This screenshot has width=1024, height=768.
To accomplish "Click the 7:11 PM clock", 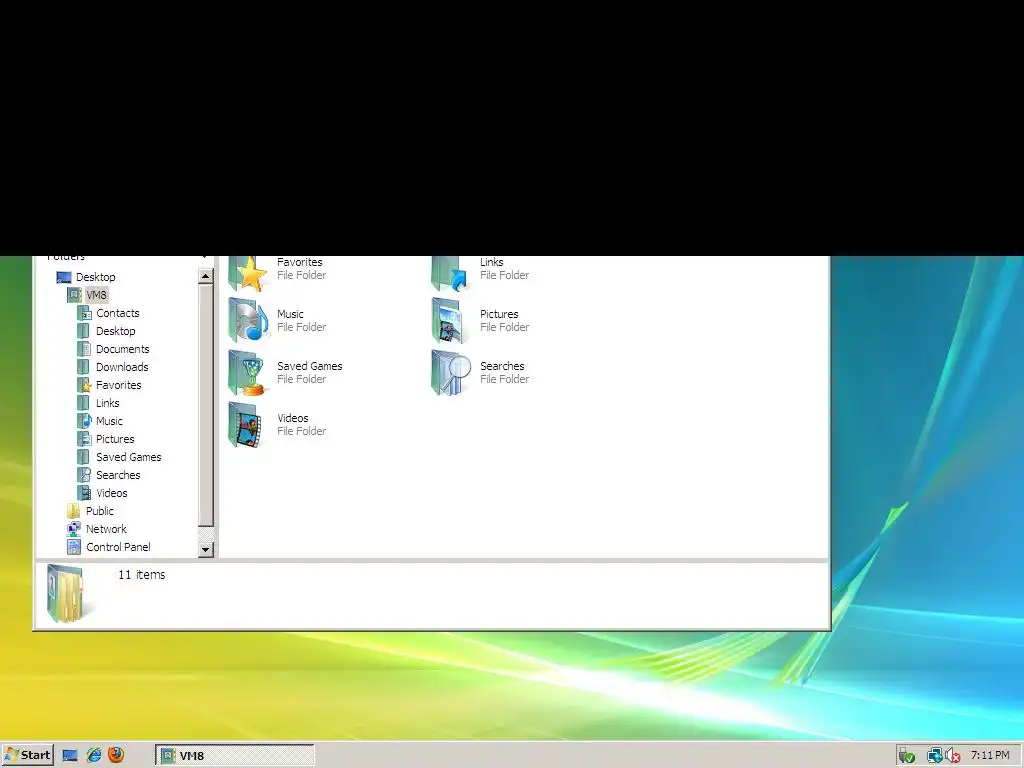I will click(x=990, y=755).
